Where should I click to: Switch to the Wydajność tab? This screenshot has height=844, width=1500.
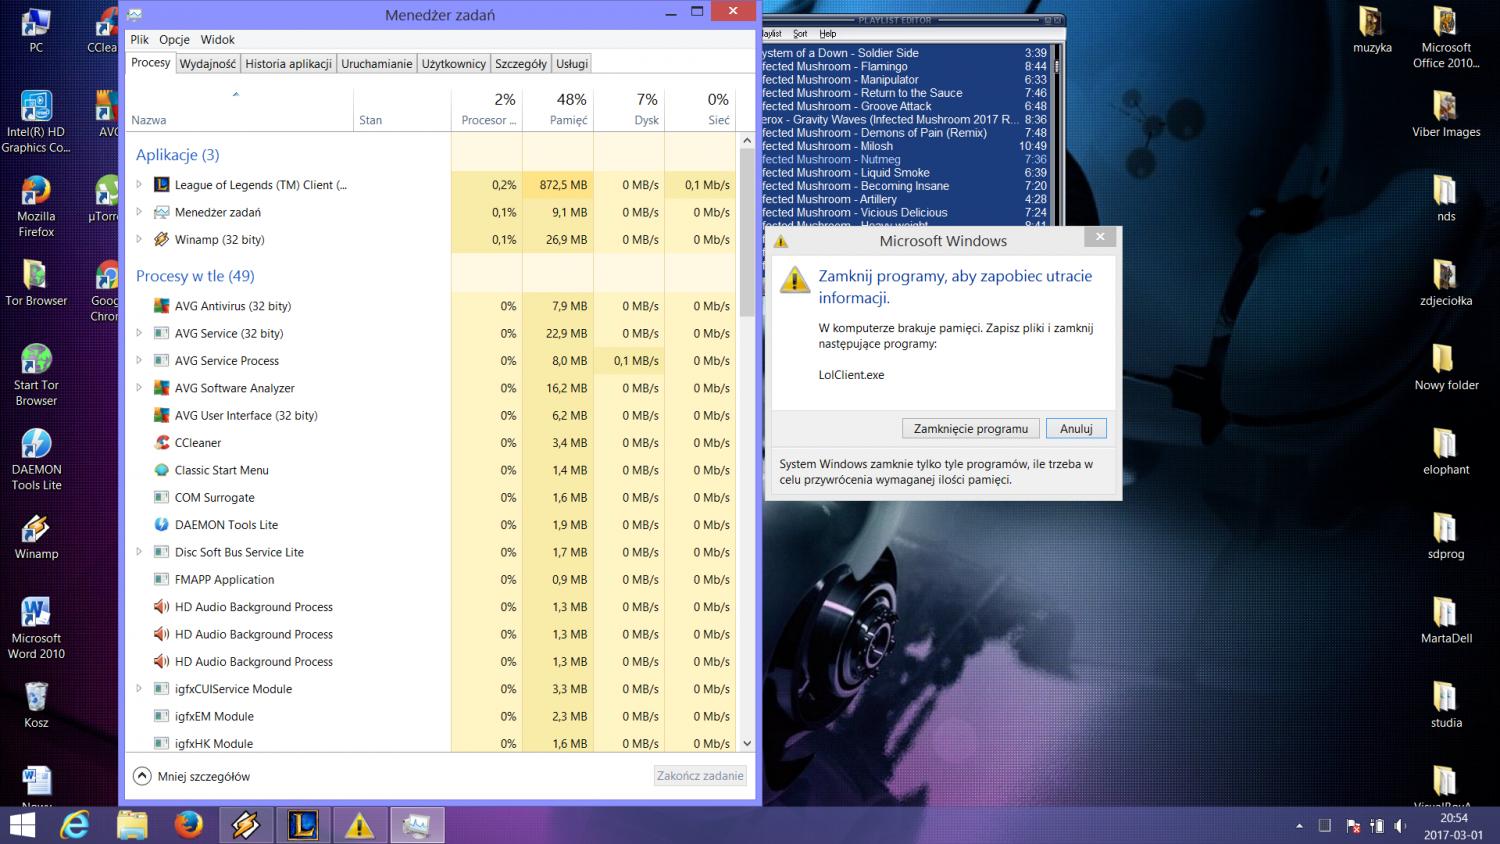tap(208, 64)
